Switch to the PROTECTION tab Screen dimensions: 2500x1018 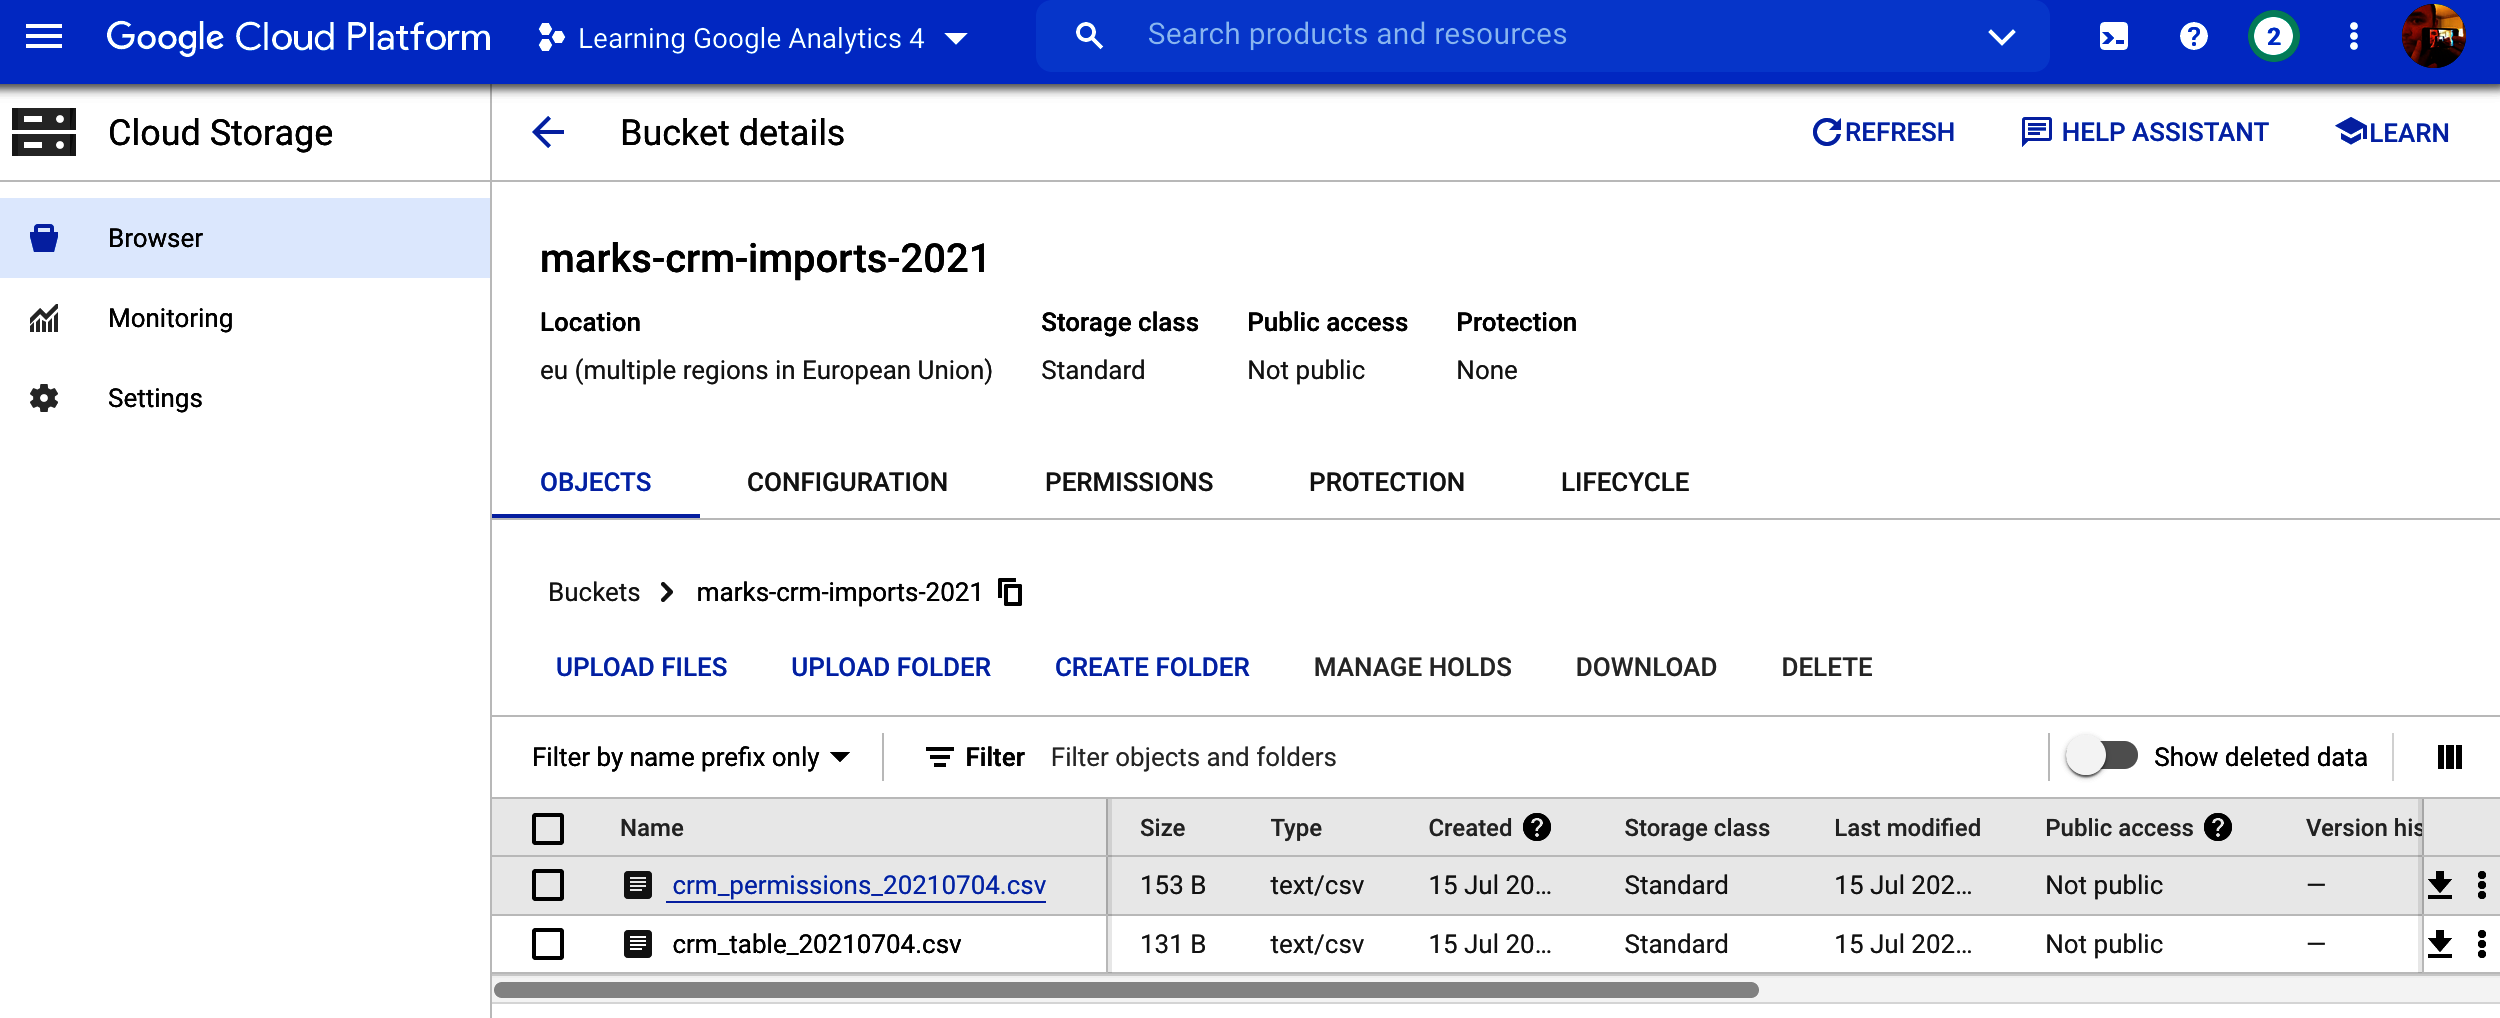tap(1387, 482)
